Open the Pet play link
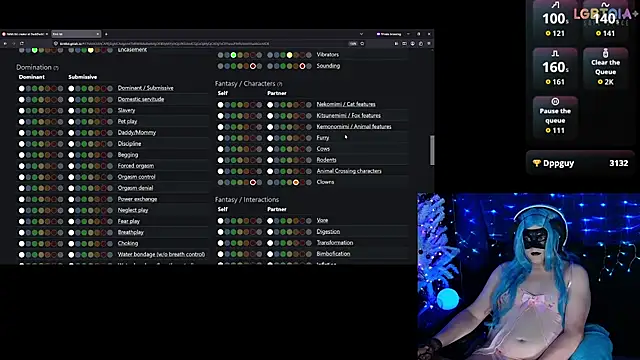 coord(127,122)
